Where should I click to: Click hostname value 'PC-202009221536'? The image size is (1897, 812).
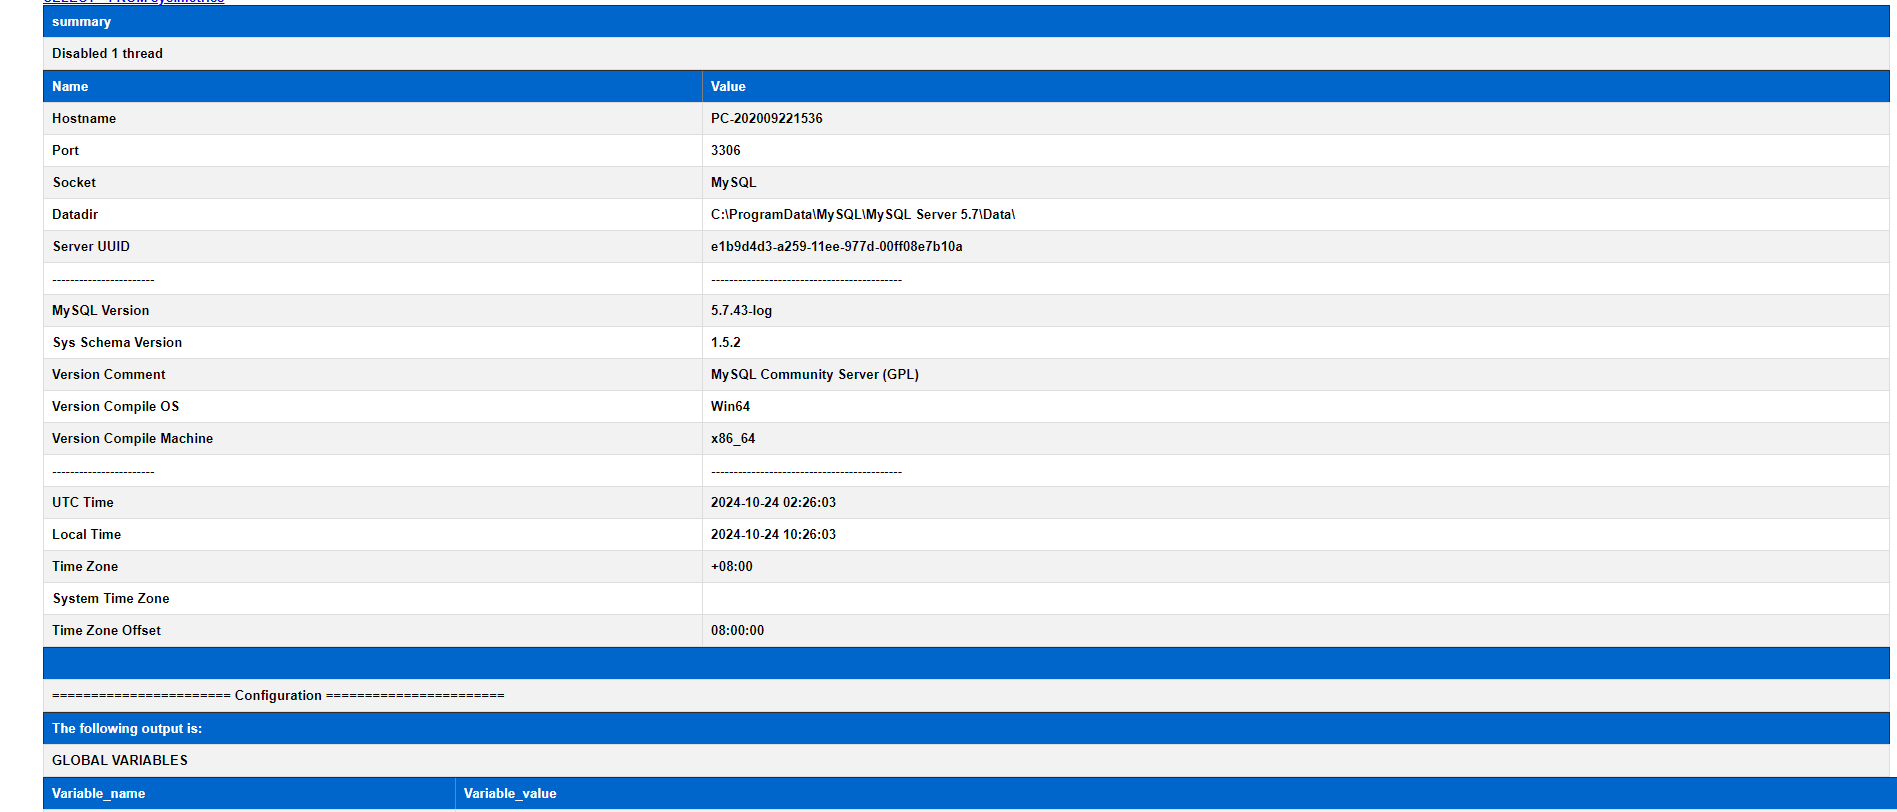pyautogui.click(x=767, y=119)
